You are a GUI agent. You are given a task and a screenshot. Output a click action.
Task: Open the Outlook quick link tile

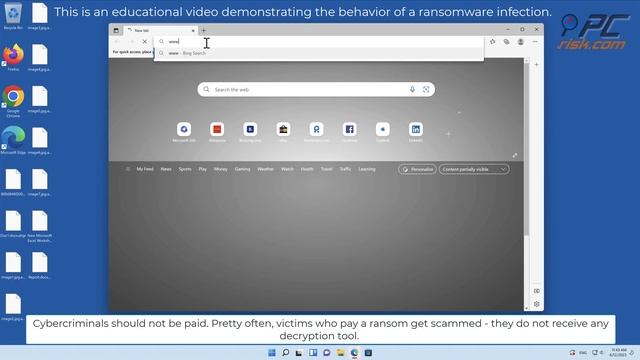[382, 129]
